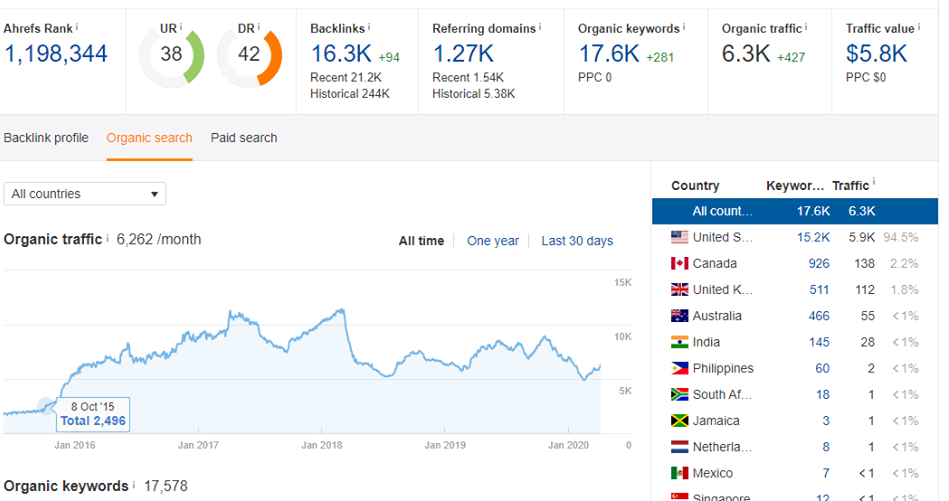The image size is (949, 501).
Task: Switch chart to Last 30 days
Action: point(577,241)
